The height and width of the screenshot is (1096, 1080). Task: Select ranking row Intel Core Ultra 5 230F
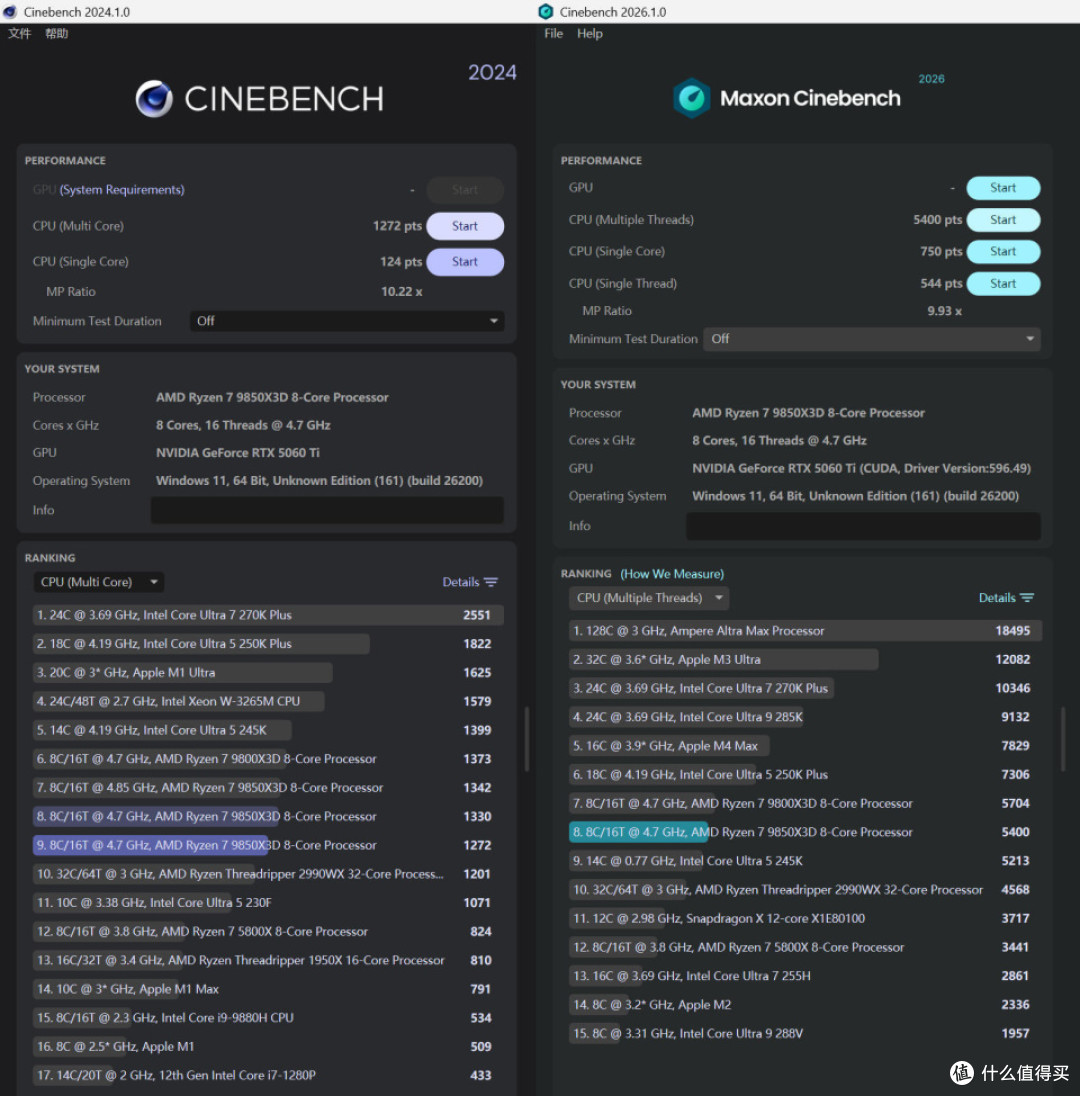[x=268, y=902]
